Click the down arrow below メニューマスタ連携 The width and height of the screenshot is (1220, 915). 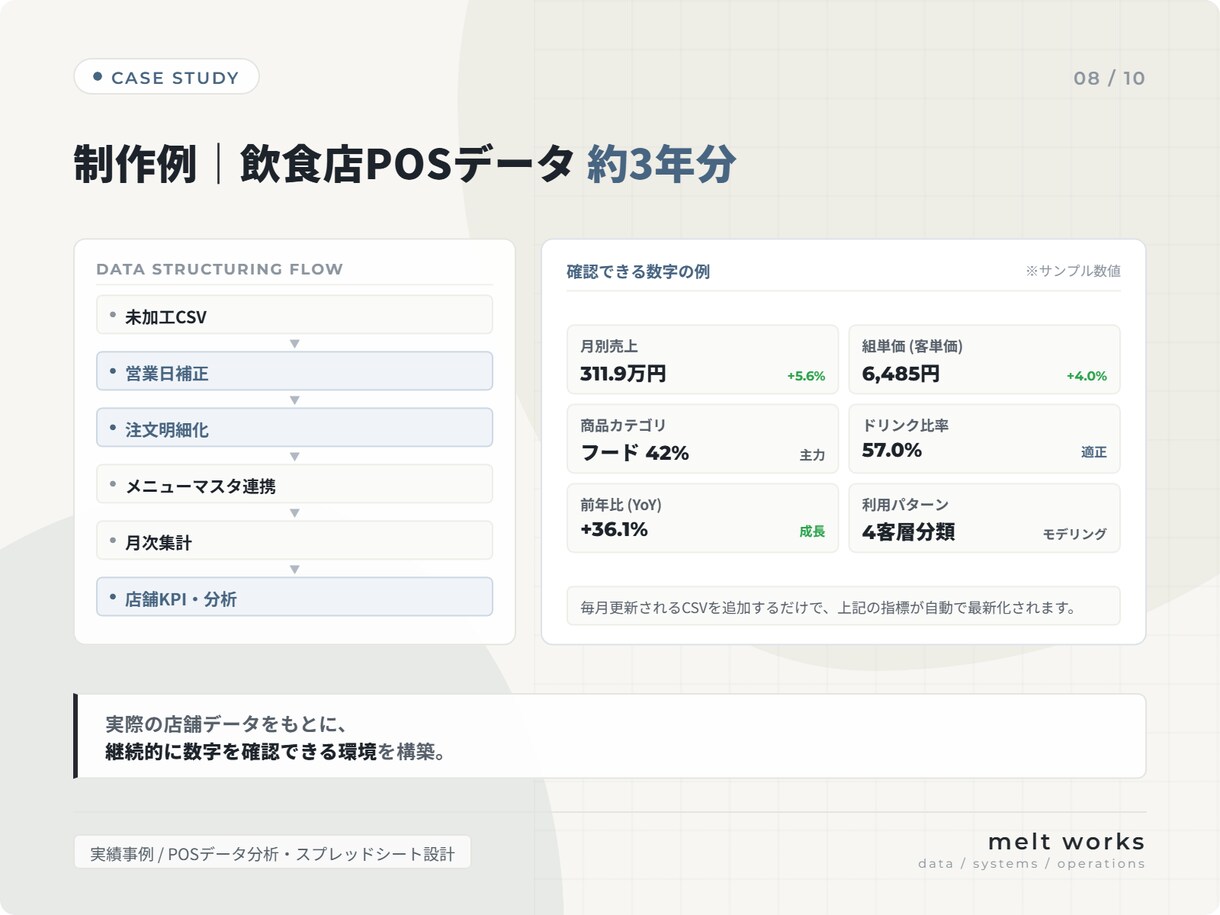tap(294, 513)
